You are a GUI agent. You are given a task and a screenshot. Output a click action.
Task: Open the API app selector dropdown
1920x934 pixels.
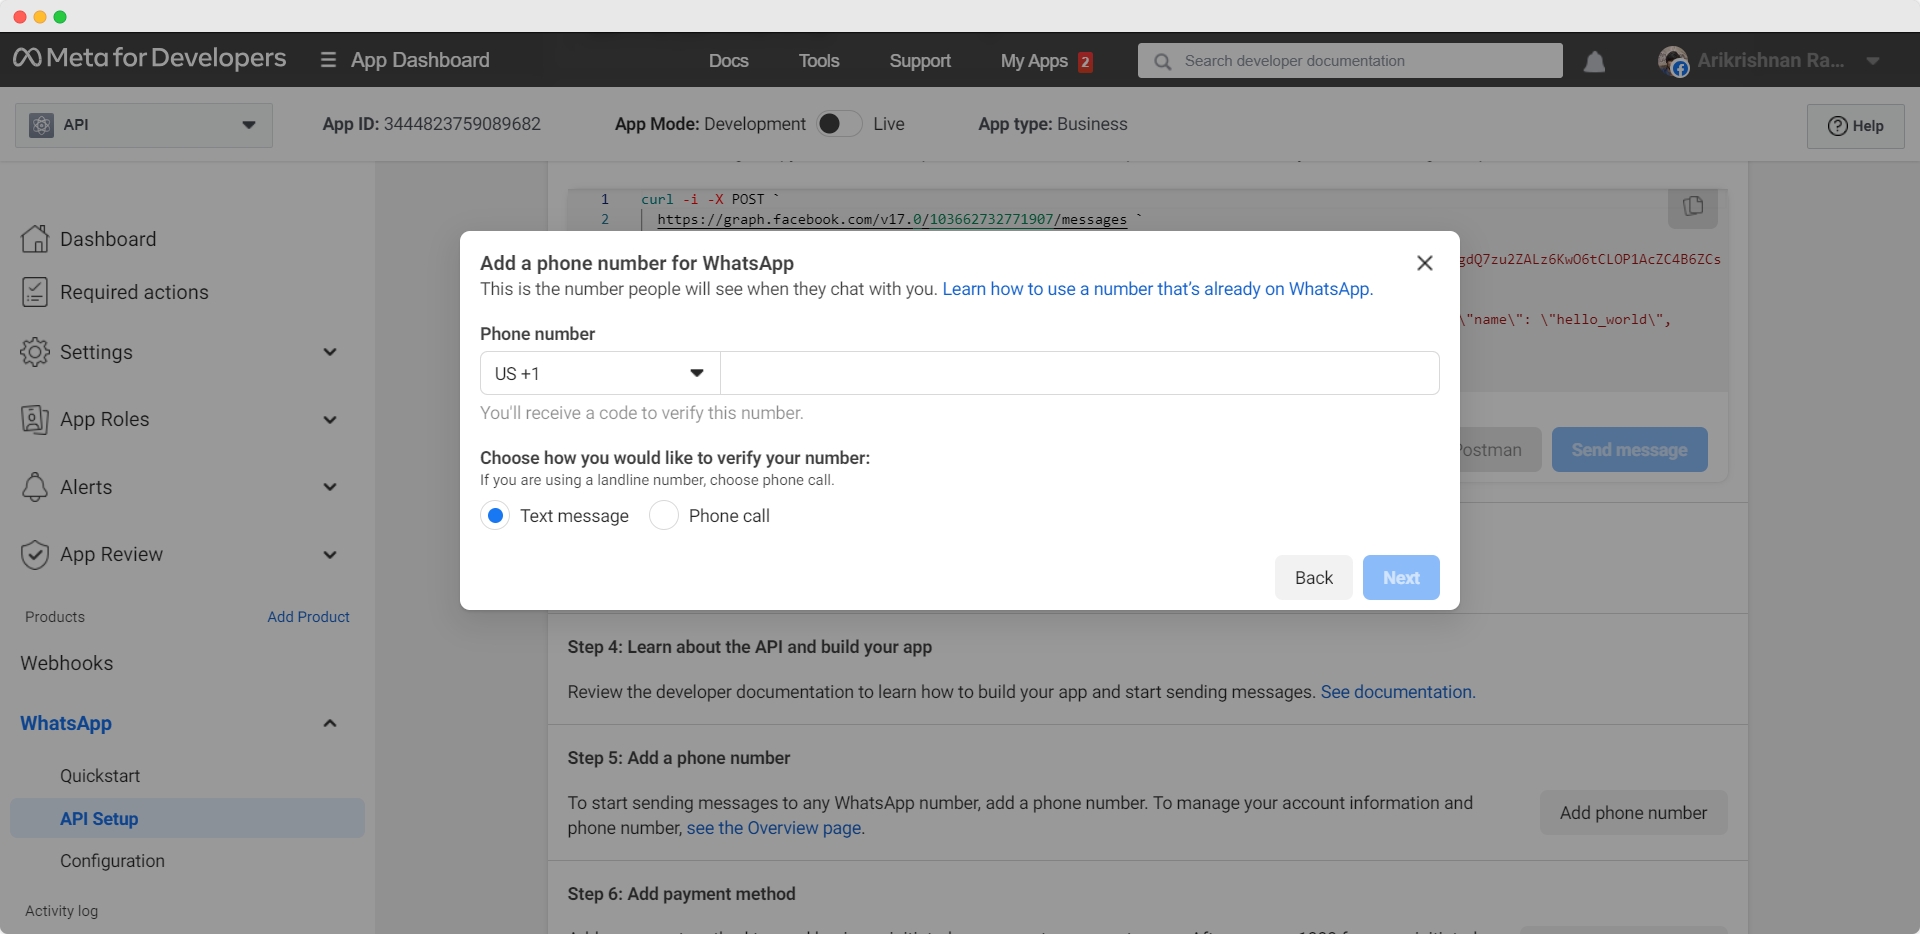(144, 125)
